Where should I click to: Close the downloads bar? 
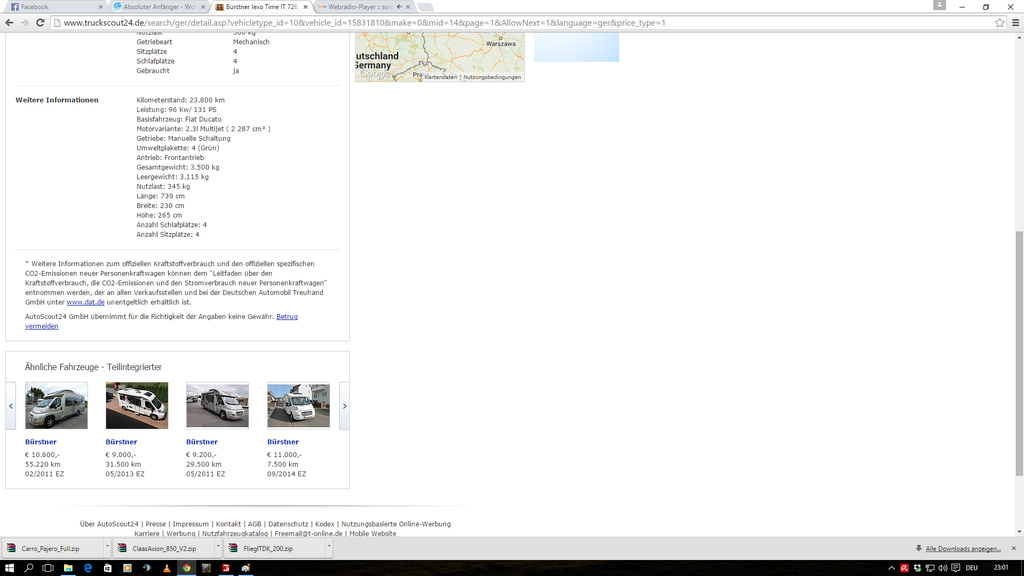(1014, 548)
